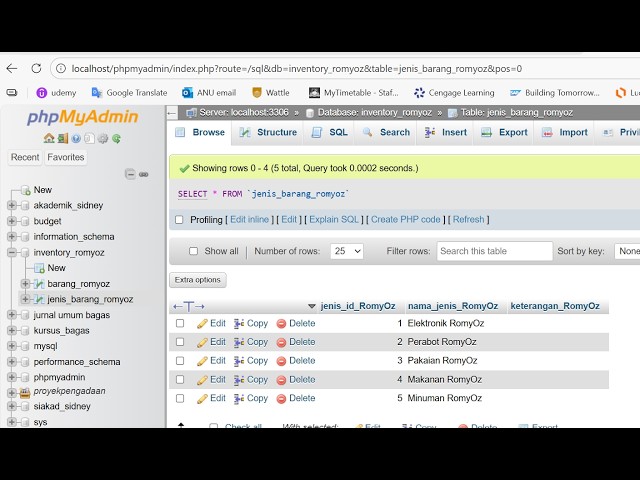Open udemy bookmark

tap(56, 93)
